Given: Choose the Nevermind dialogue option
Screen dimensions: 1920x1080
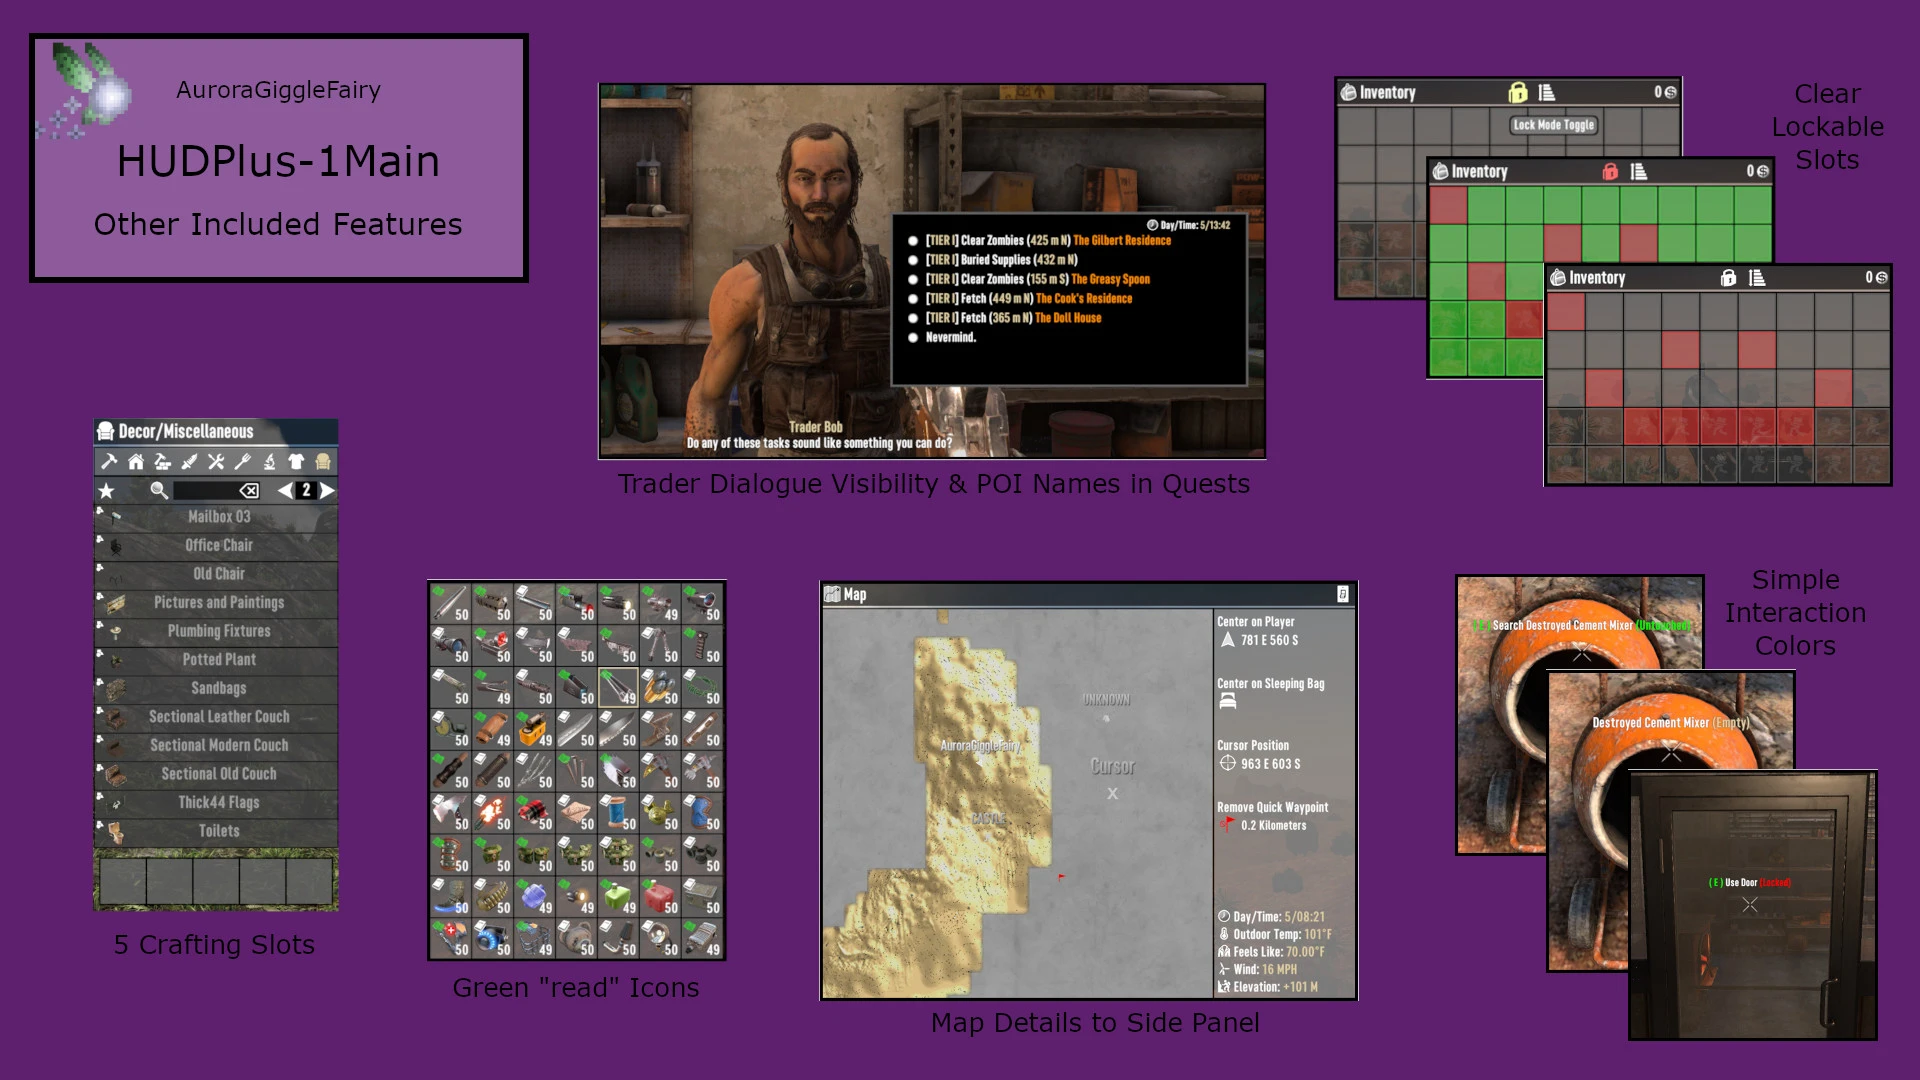Looking at the screenshot, I should pos(950,338).
